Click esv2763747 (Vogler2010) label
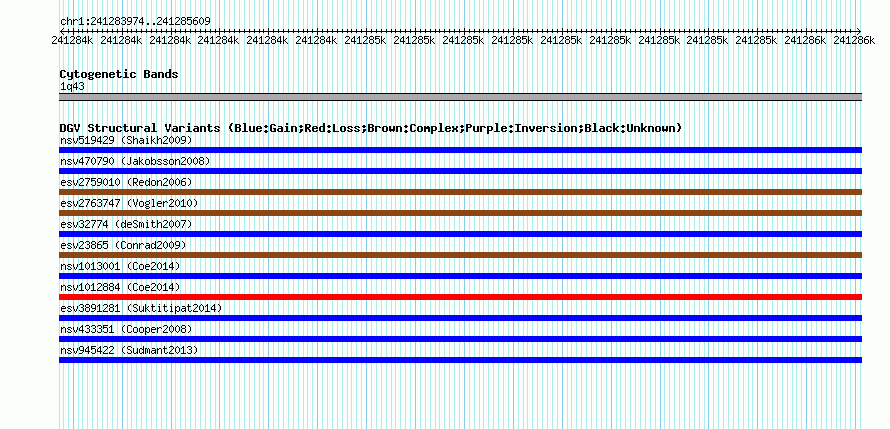This screenshot has height=429, width=890. click(x=129, y=203)
